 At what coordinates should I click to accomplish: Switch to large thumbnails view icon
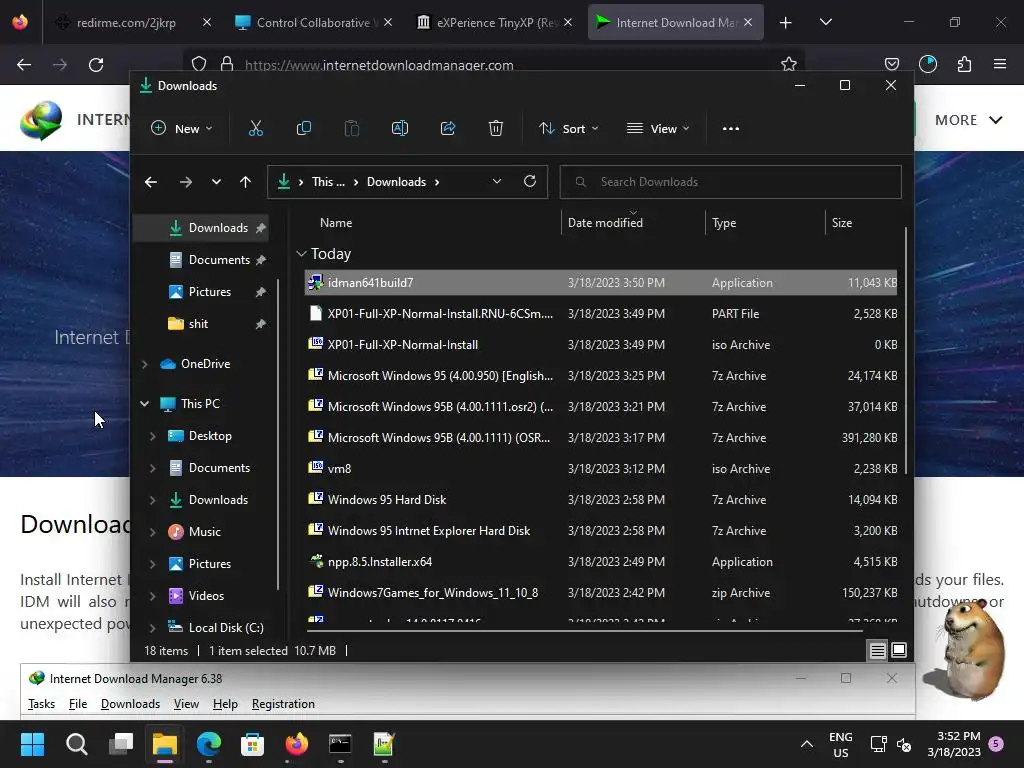click(x=899, y=650)
